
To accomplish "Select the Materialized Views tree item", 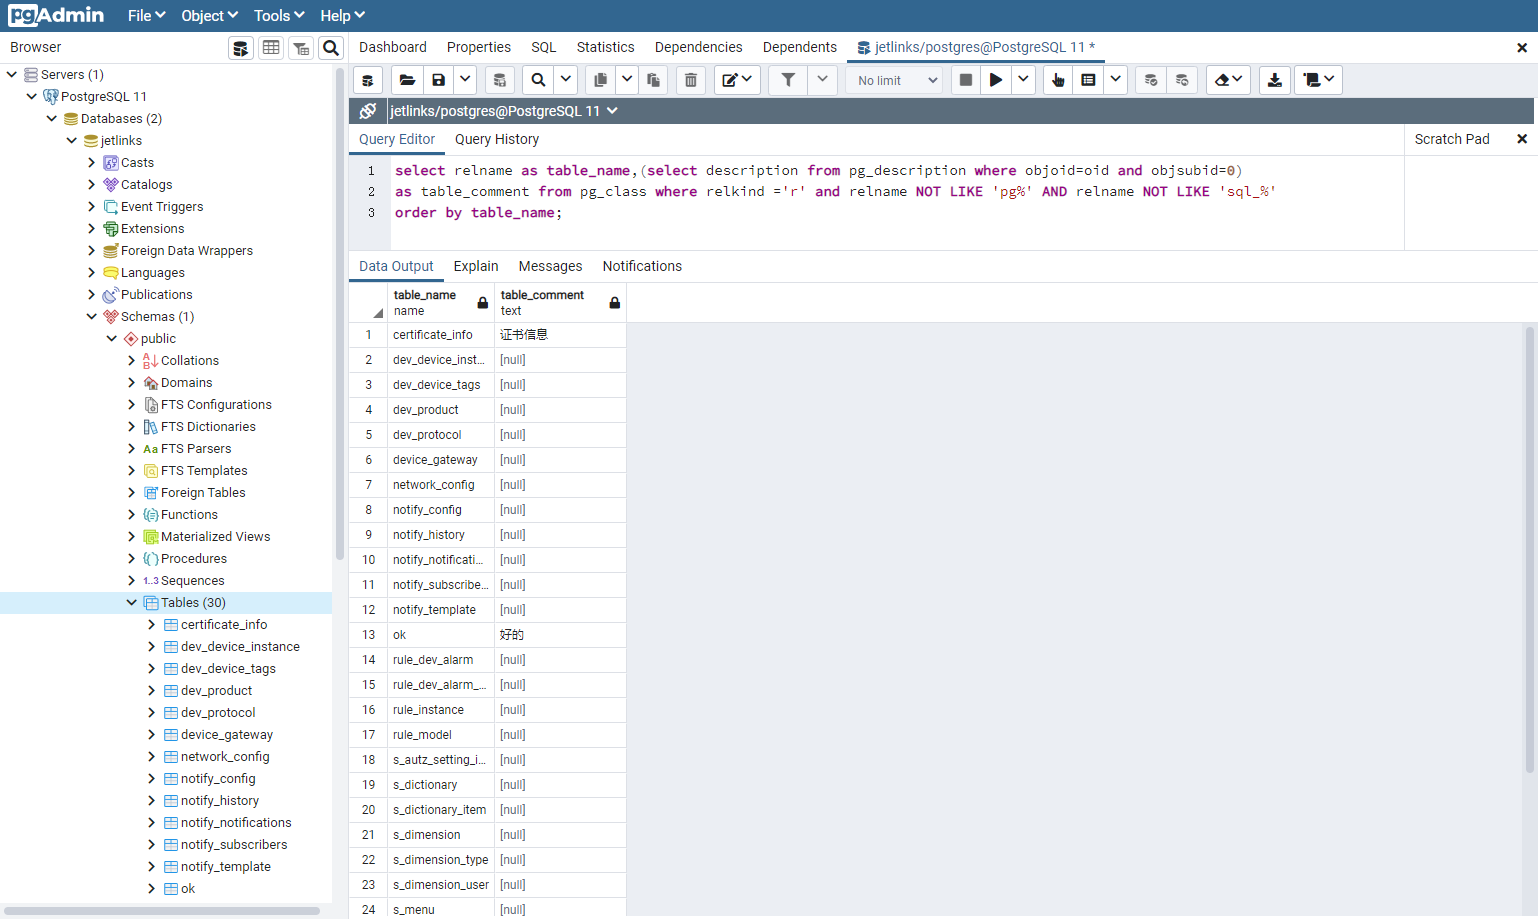I will 215,536.
